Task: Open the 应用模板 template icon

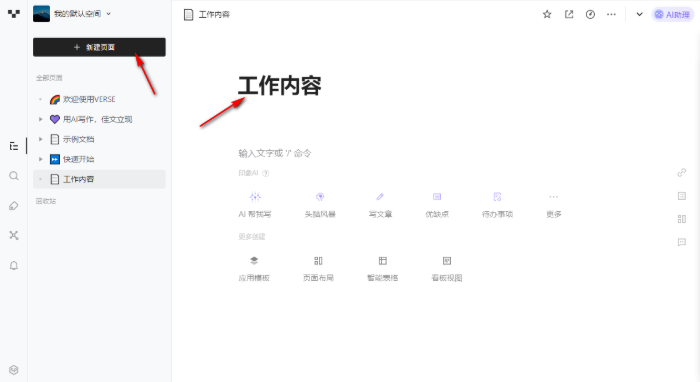Action: tap(254, 261)
